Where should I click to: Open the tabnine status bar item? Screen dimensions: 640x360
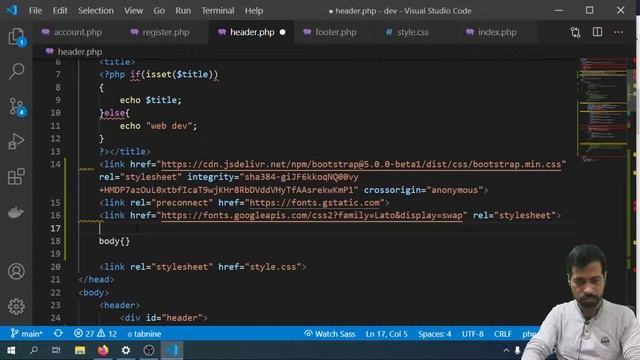(144, 333)
